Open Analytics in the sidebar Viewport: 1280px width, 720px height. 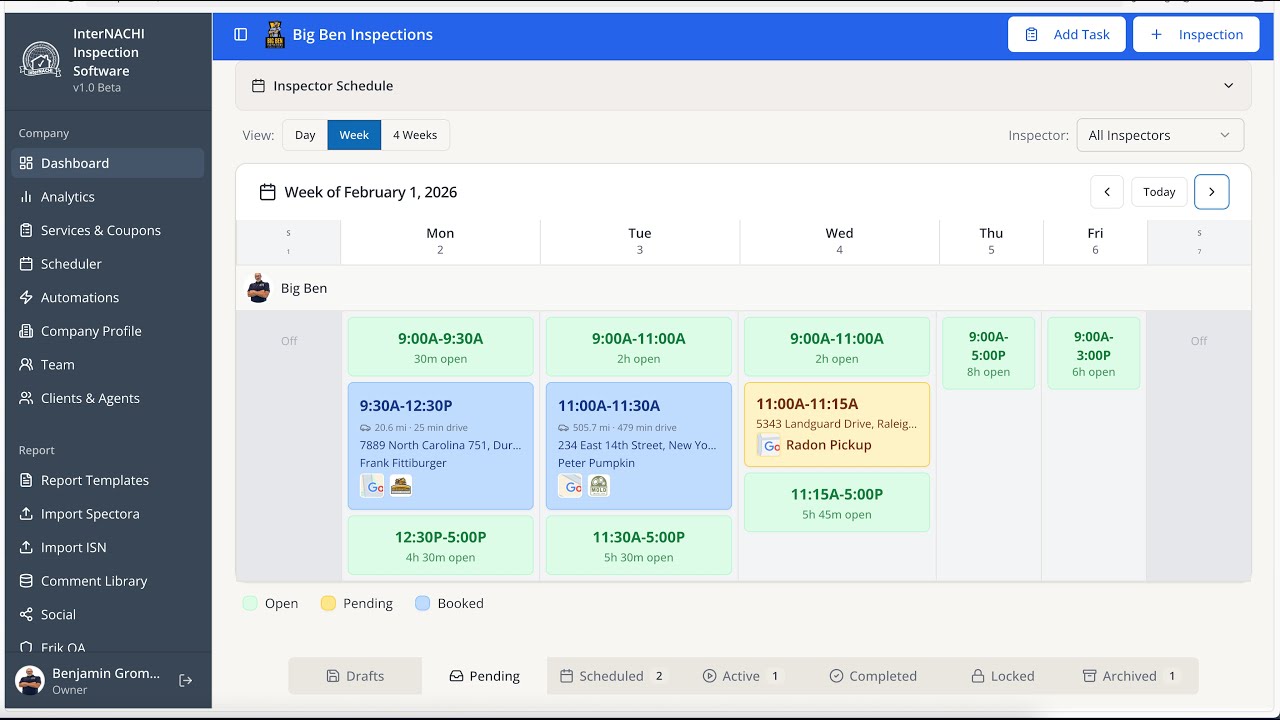(x=108, y=197)
